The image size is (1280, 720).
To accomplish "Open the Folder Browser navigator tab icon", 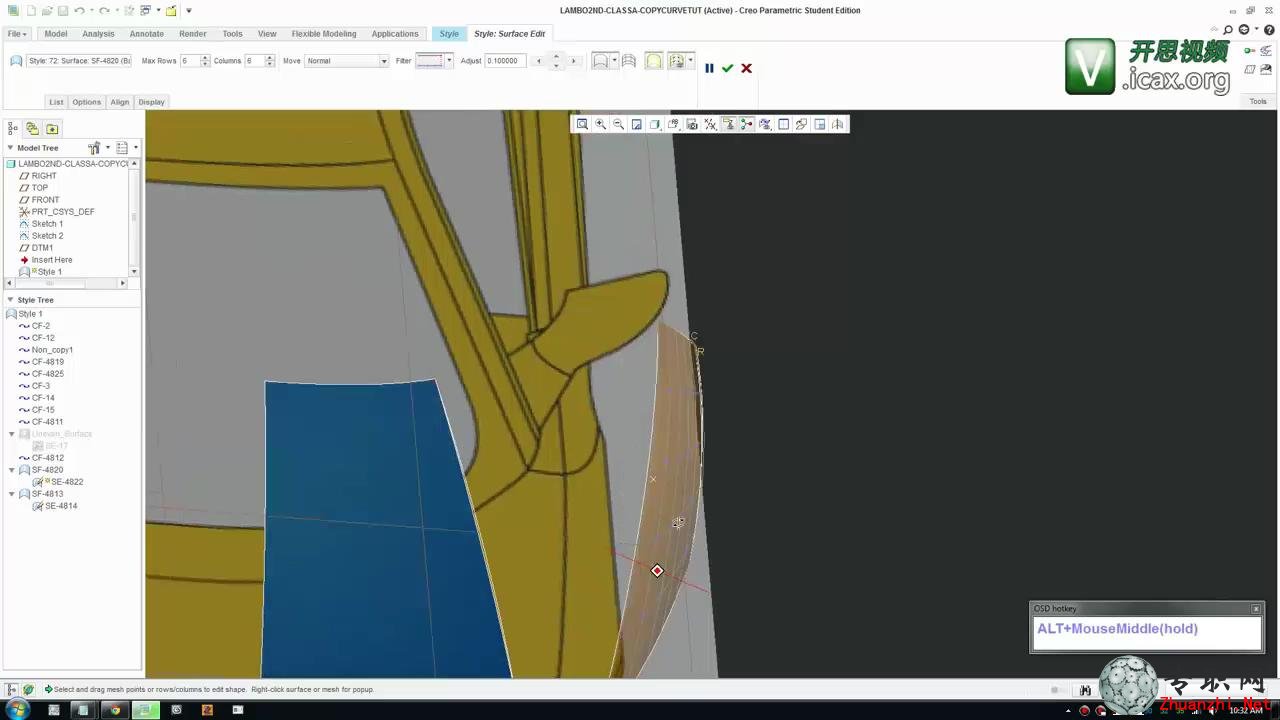I will pos(32,128).
